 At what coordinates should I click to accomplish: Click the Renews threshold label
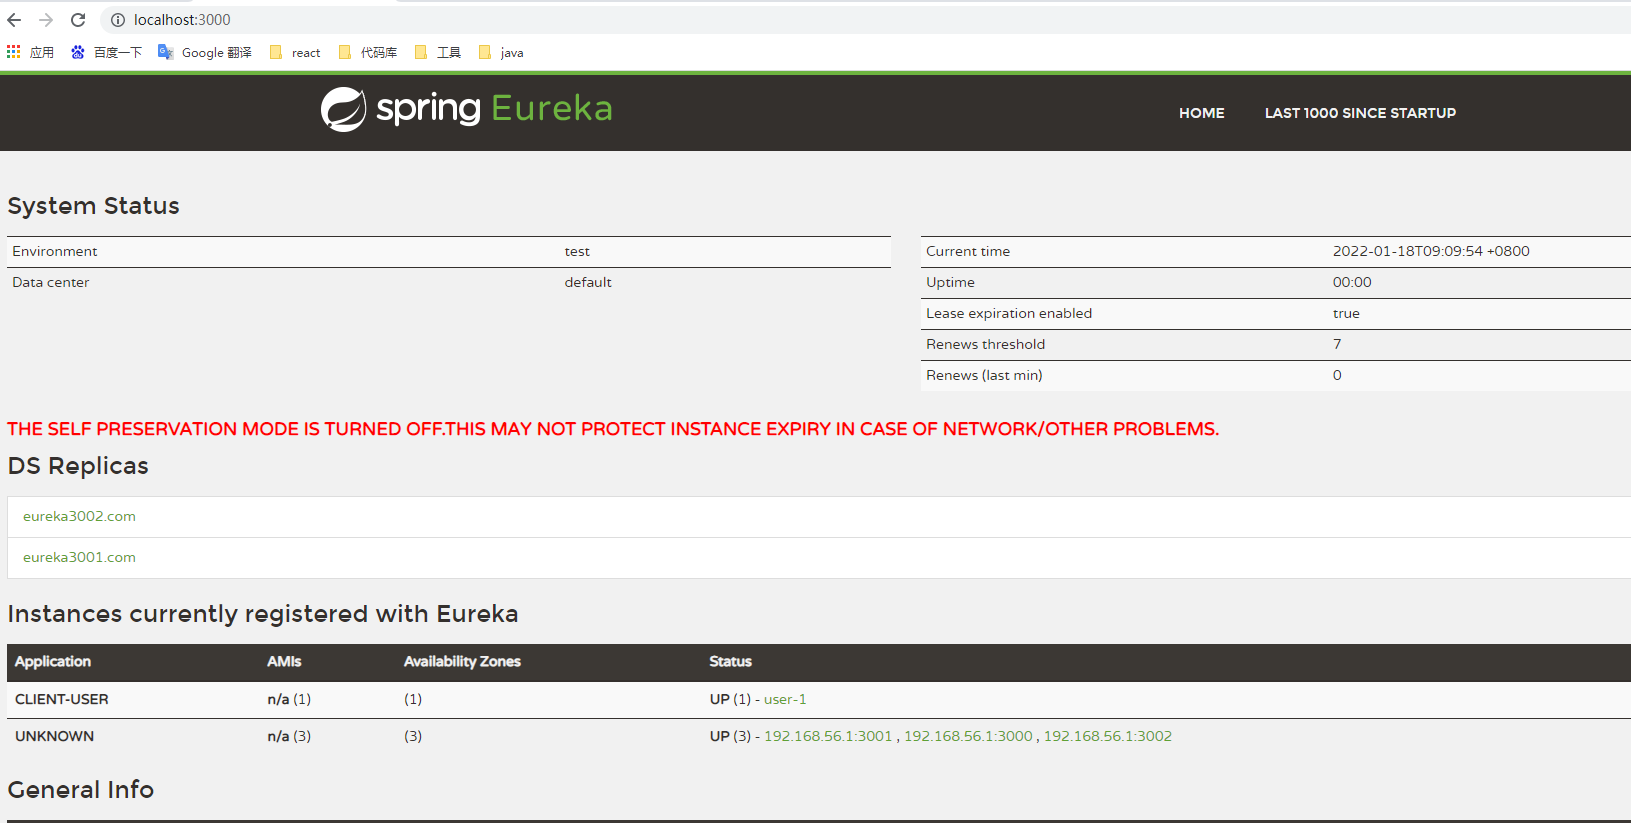click(985, 344)
